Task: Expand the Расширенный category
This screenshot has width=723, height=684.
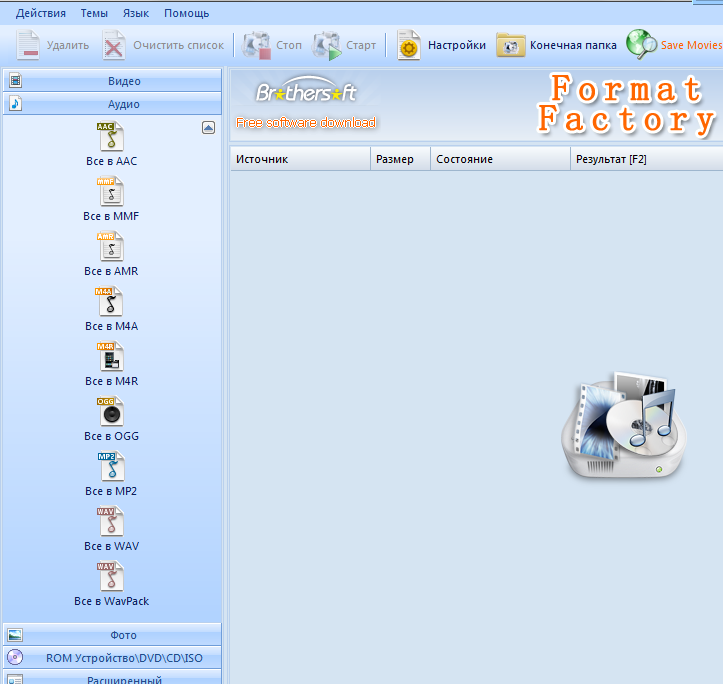Action: [x=113, y=678]
